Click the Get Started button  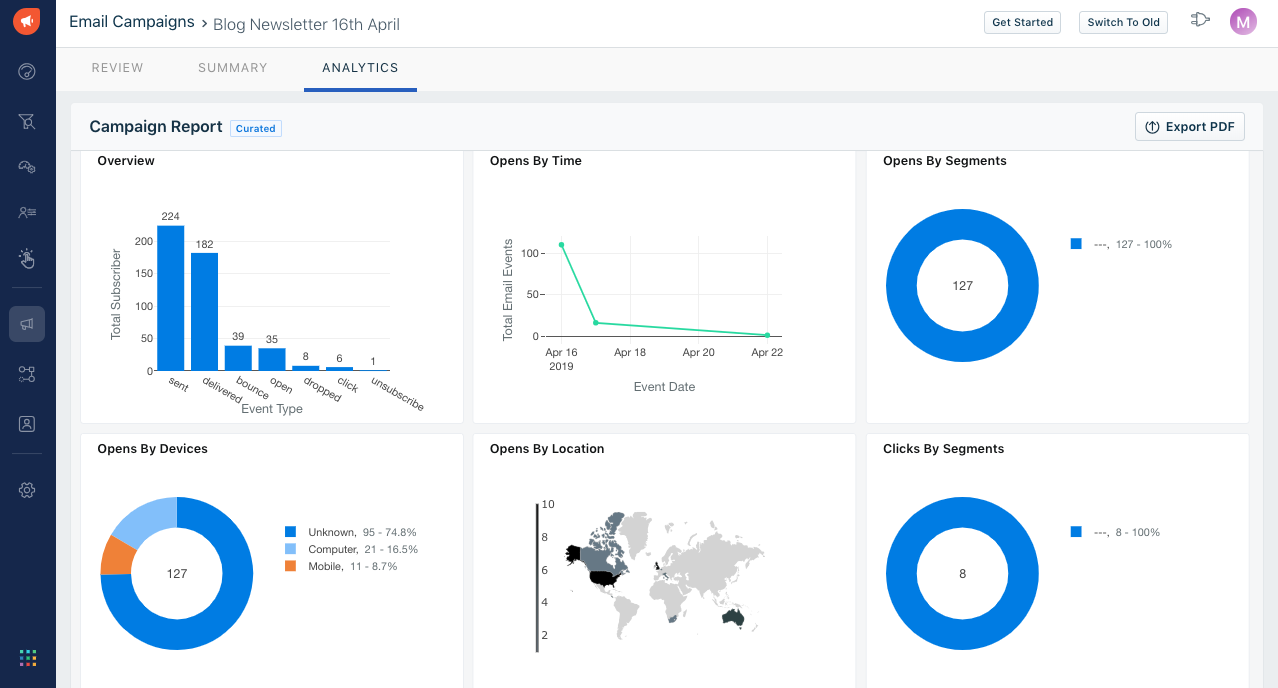pyautogui.click(x=1022, y=22)
